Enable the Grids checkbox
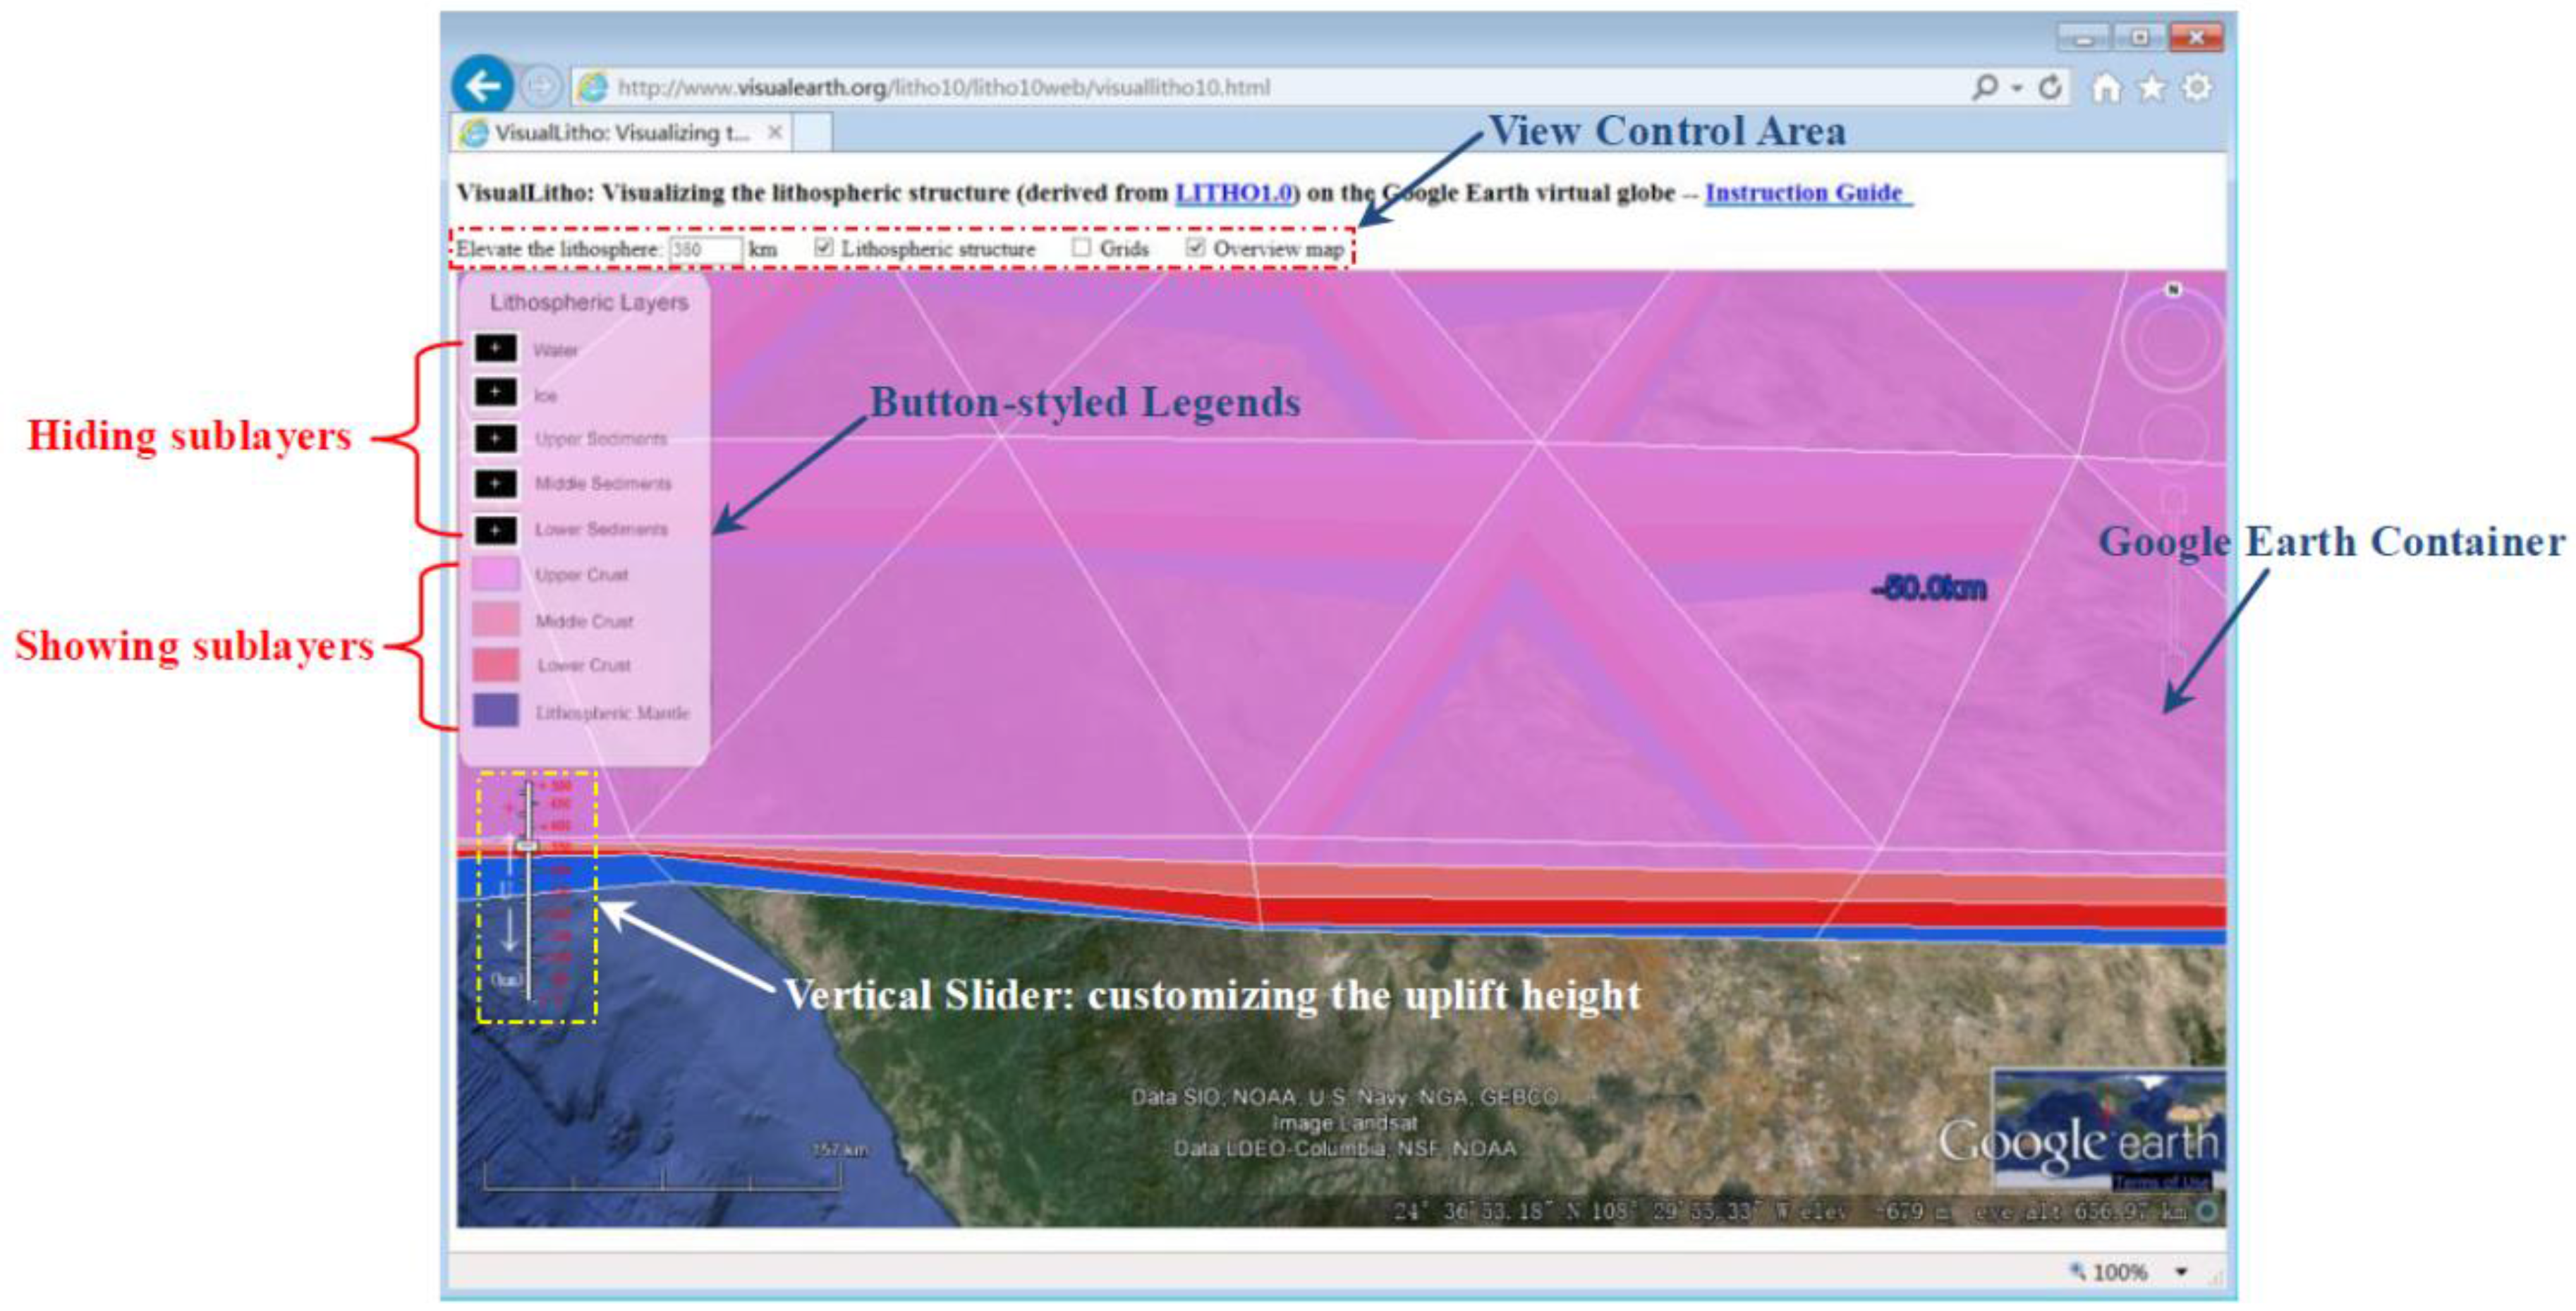2576x1311 pixels. click(x=1081, y=247)
